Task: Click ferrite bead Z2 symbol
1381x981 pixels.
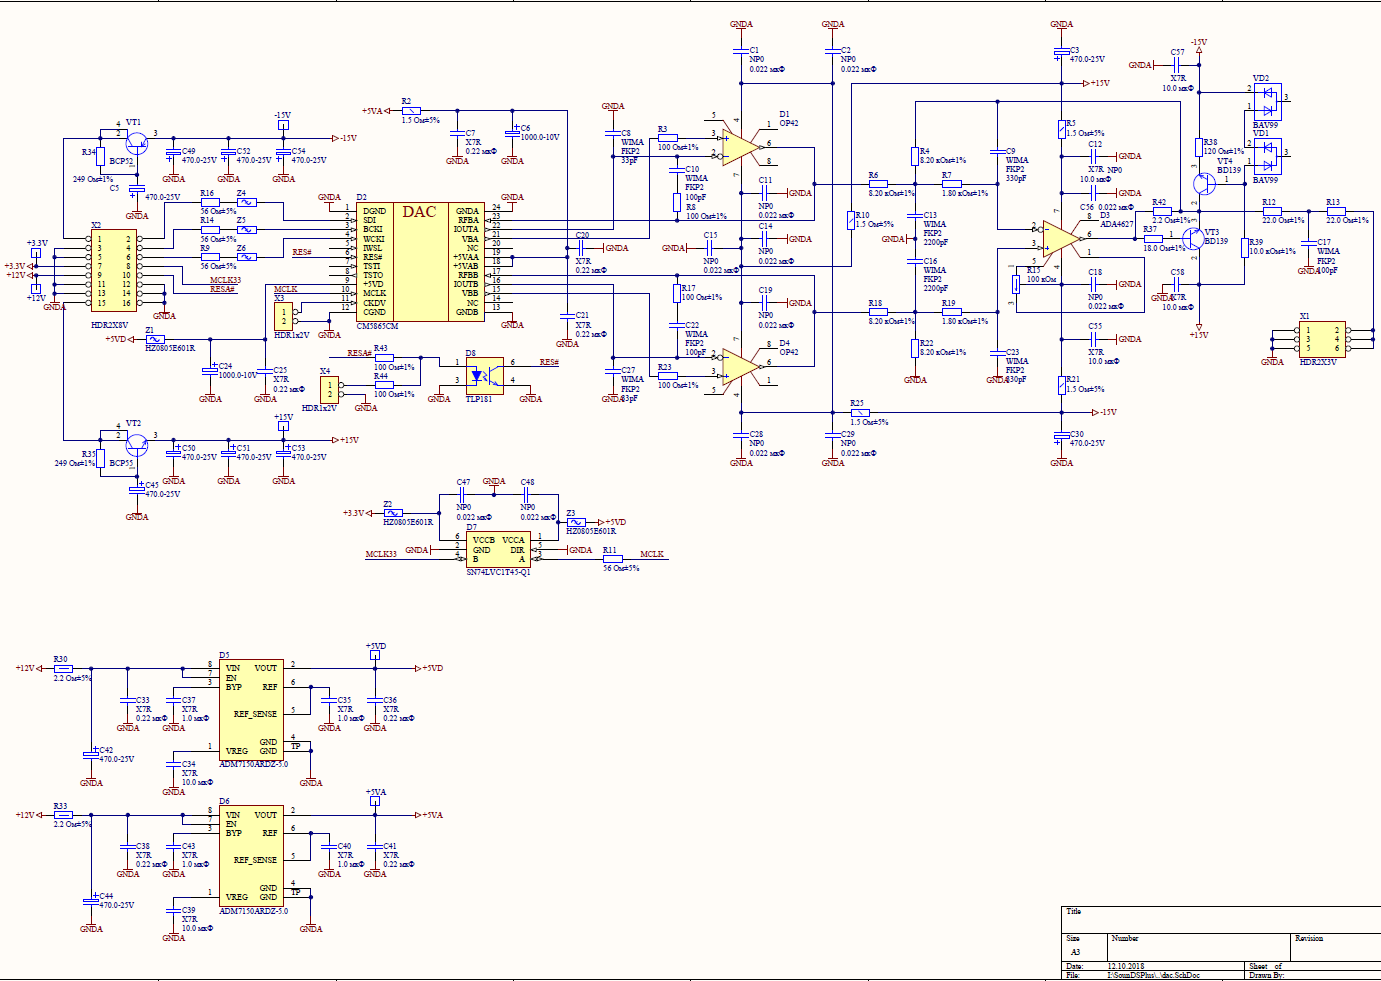Action: coord(393,513)
